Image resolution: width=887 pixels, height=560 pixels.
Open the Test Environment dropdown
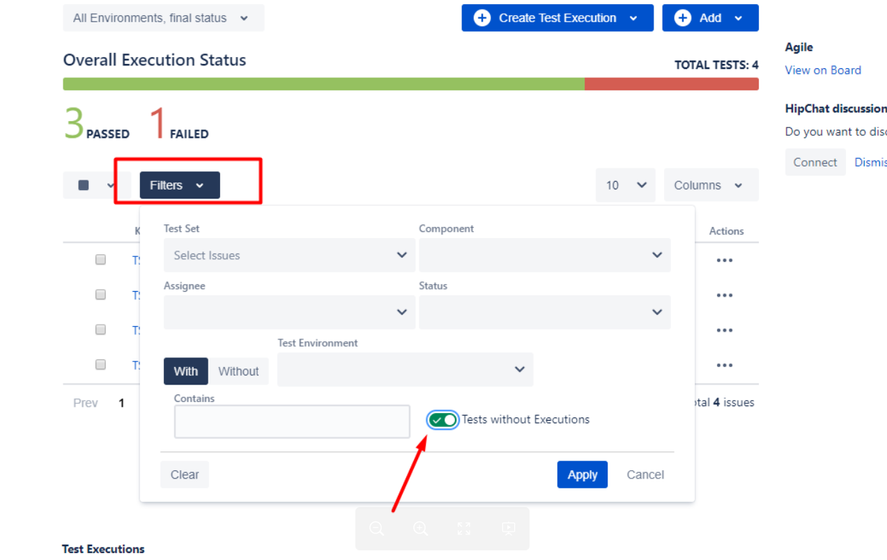click(405, 369)
